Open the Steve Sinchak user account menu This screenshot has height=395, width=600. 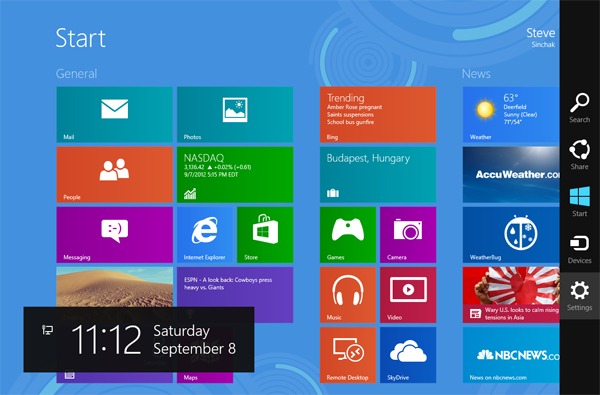[x=540, y=38]
